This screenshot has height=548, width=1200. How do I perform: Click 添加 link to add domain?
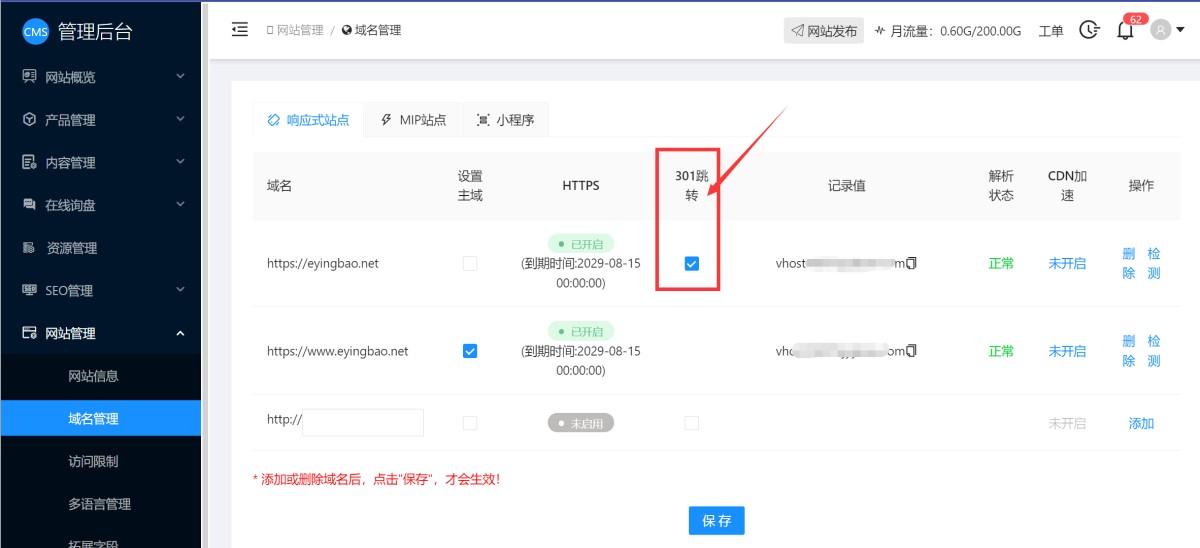(x=1141, y=423)
